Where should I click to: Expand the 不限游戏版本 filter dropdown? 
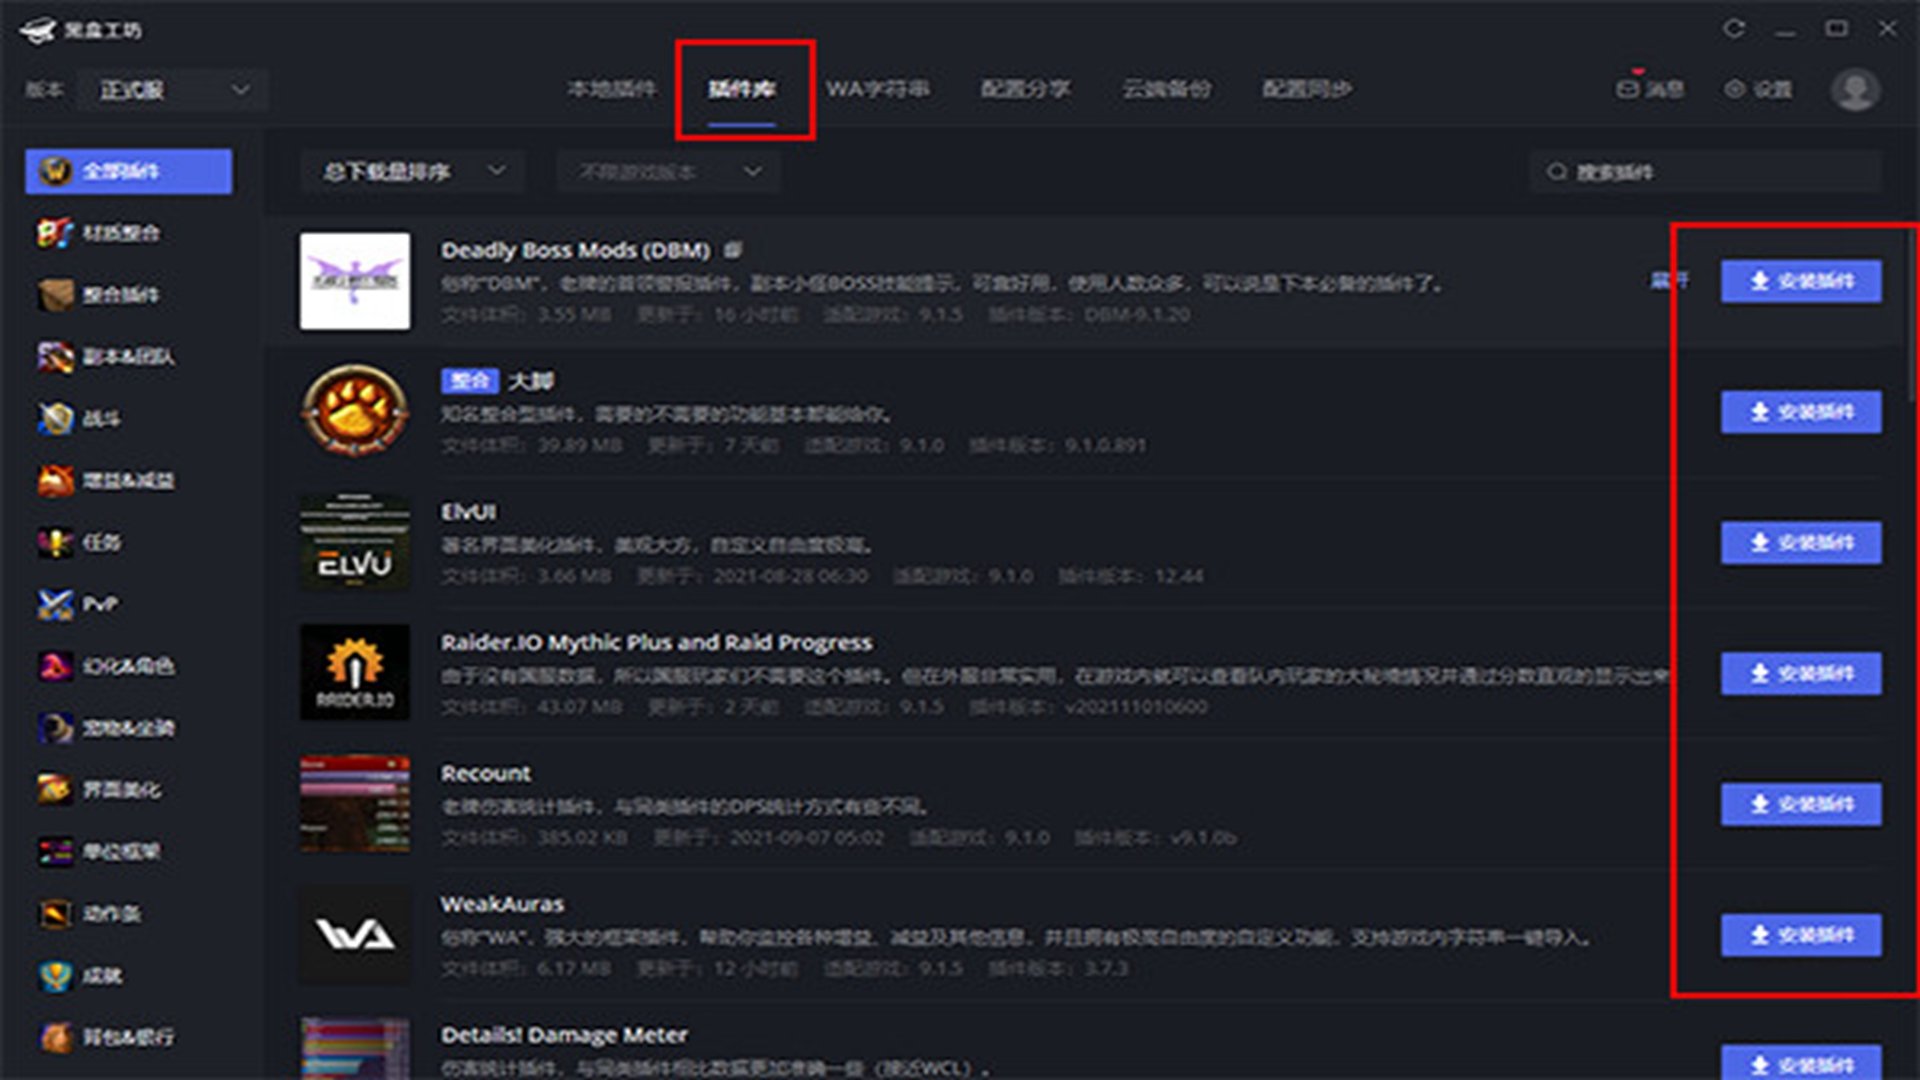click(668, 172)
